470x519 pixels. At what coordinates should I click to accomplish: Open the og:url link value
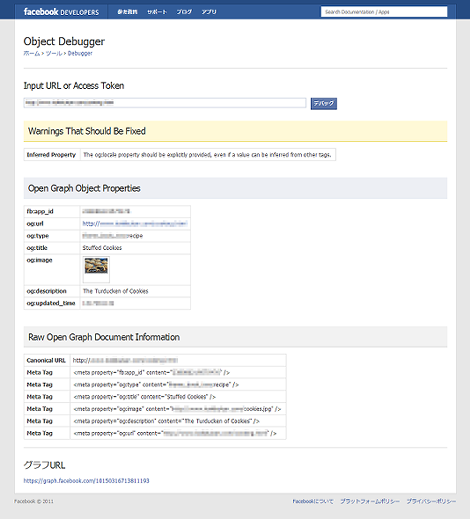pos(135,224)
